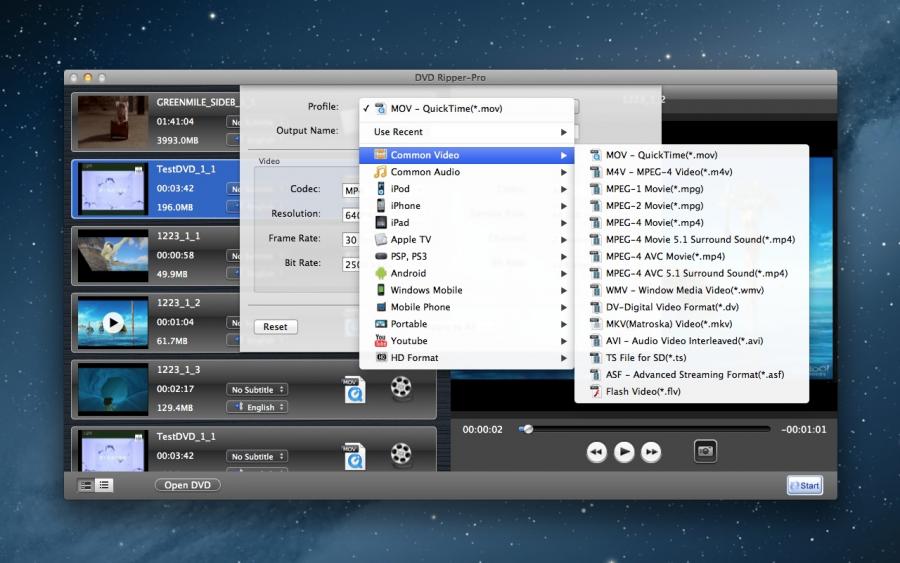Expand the Common Audio submenu arrow
The height and width of the screenshot is (563, 900).
564,172
